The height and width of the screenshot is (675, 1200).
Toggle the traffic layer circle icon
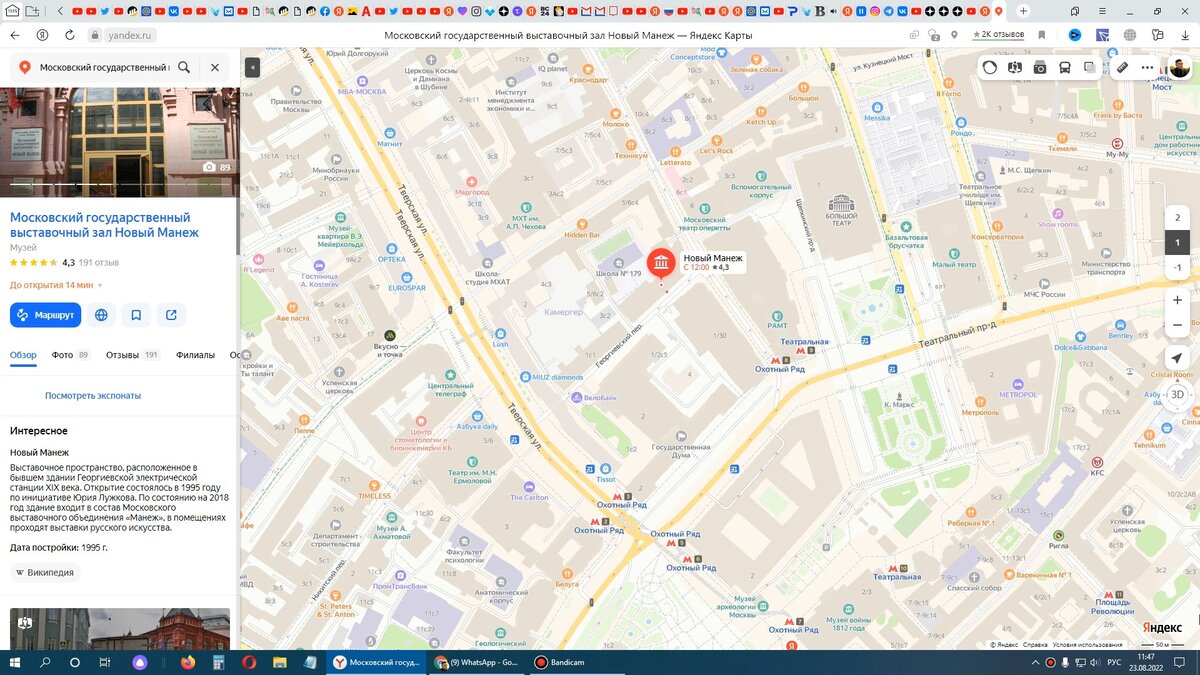click(990, 67)
